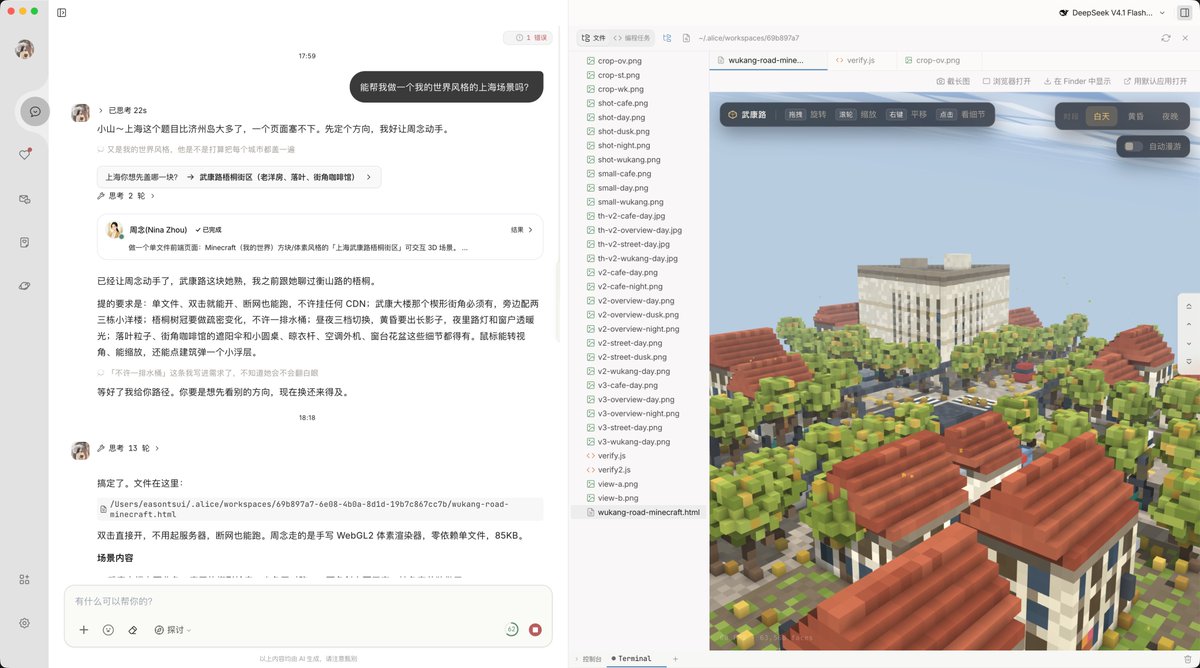Image resolution: width=1200 pixels, height=668 pixels.
Task: Click the user avatar at sidebar top
Action: (x=25, y=50)
